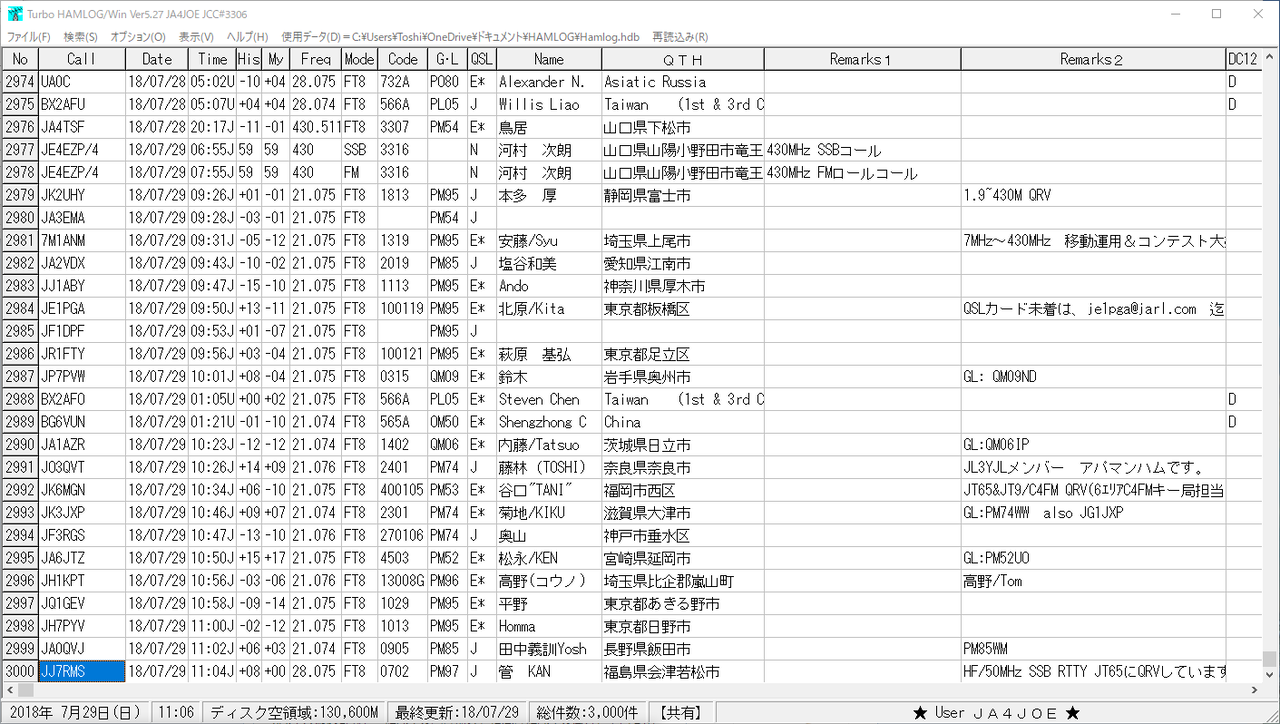The width and height of the screenshot is (1280, 724).
Task: Click 再読込み(R) to reload data
Action: click(x=680, y=37)
